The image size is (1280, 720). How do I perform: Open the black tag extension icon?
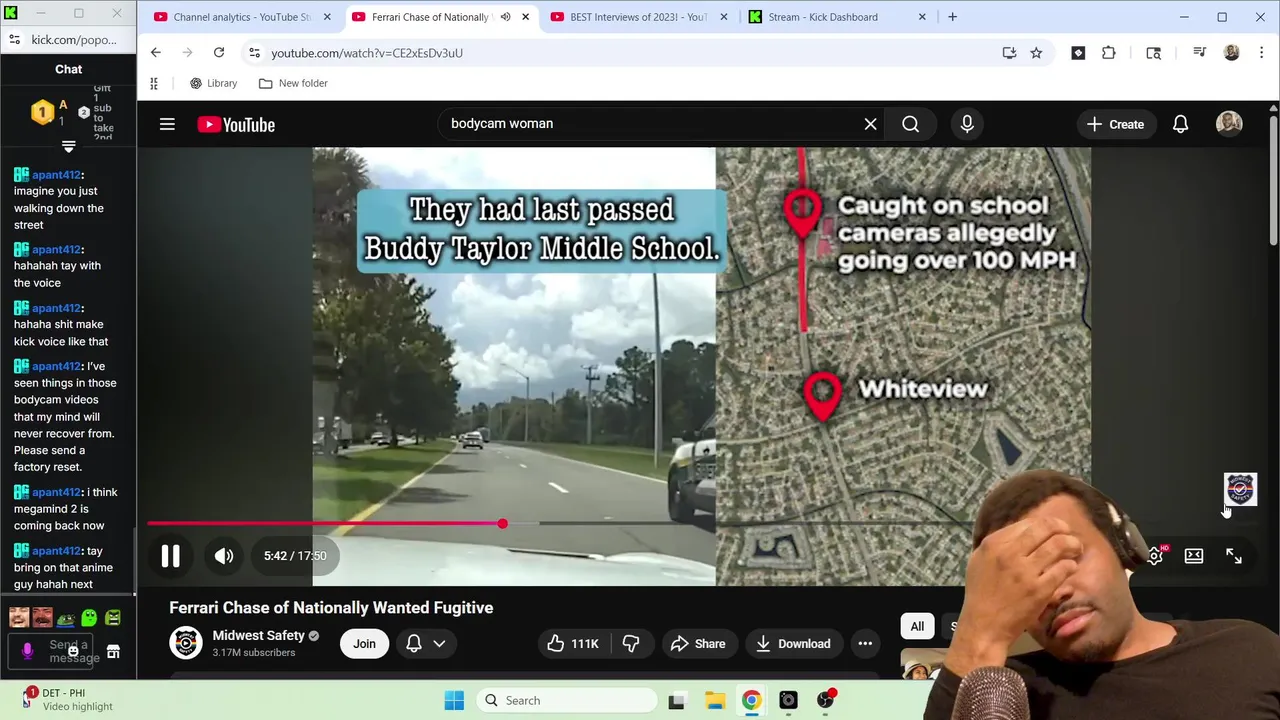point(1078,53)
